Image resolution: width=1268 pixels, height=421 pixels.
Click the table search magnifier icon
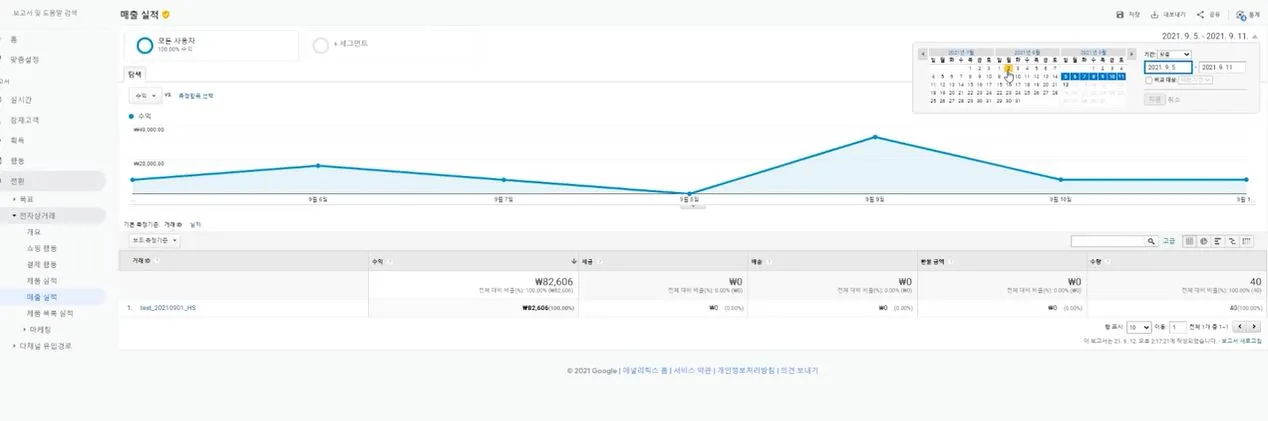pyautogui.click(x=1151, y=241)
